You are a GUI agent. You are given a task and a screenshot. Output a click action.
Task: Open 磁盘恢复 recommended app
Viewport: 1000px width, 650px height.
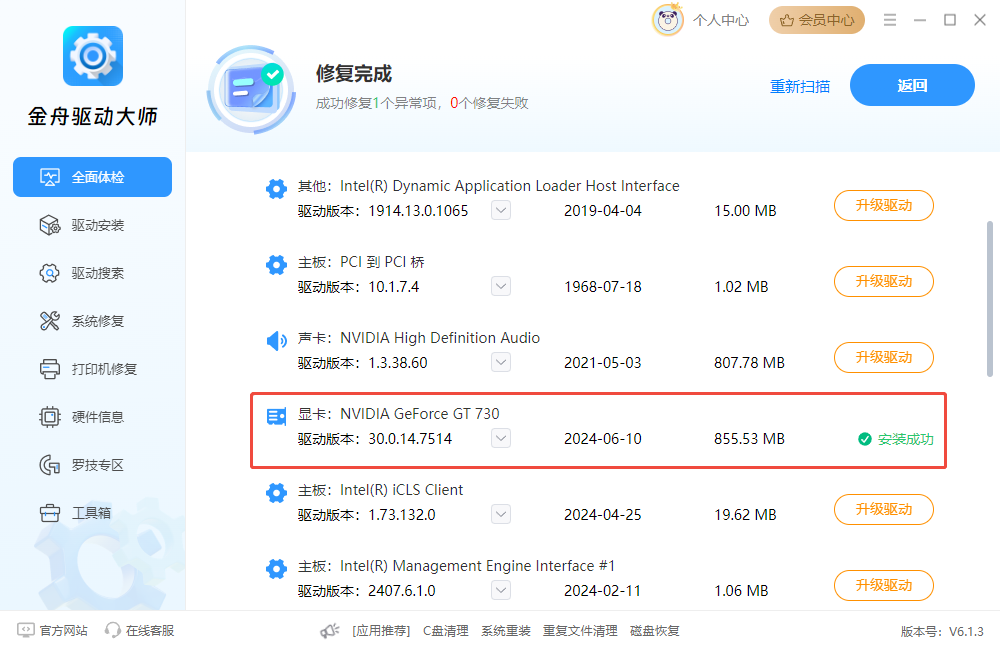coord(654,631)
